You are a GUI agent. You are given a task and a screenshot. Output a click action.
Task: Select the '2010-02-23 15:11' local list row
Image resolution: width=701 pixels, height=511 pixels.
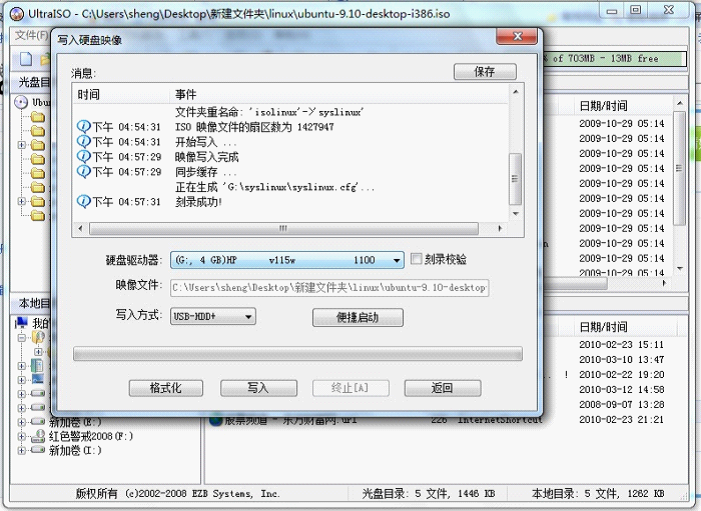[621, 345]
